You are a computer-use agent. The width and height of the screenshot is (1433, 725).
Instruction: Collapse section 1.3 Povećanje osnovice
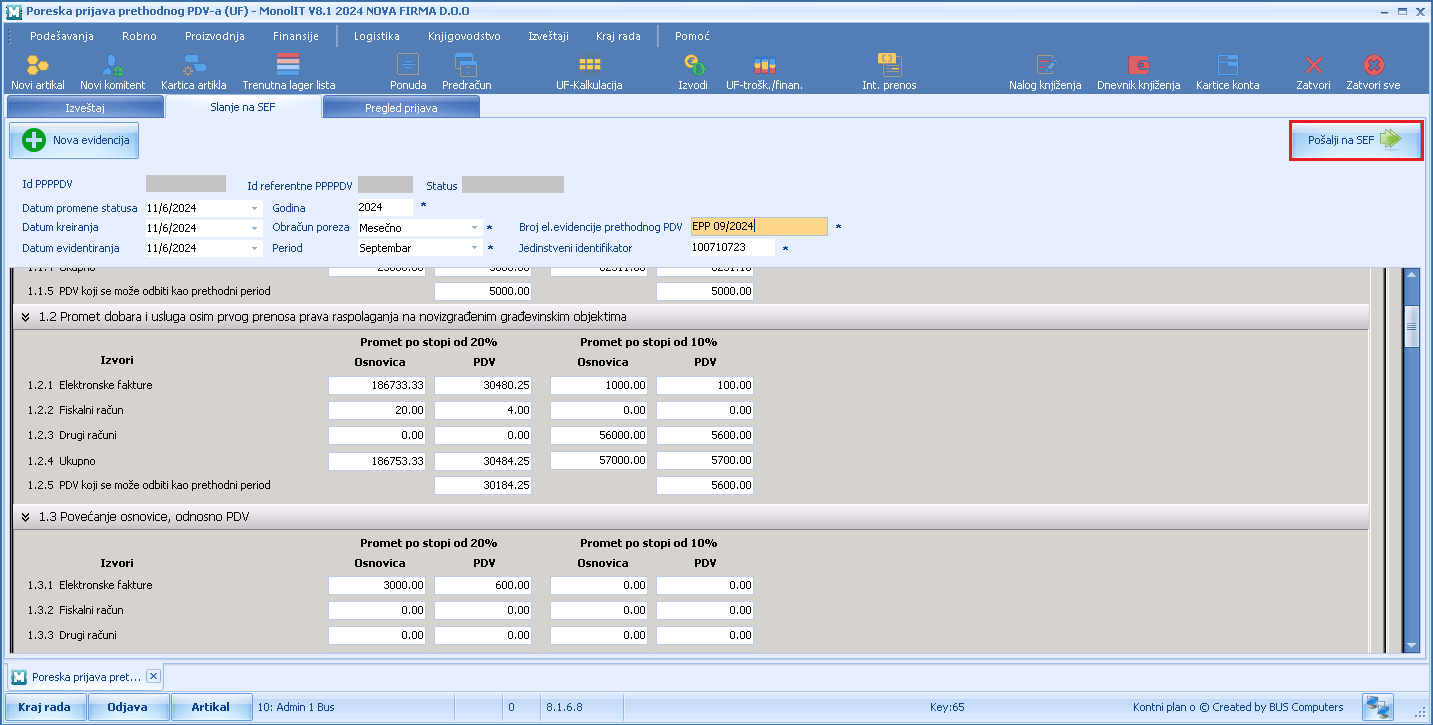click(25, 517)
